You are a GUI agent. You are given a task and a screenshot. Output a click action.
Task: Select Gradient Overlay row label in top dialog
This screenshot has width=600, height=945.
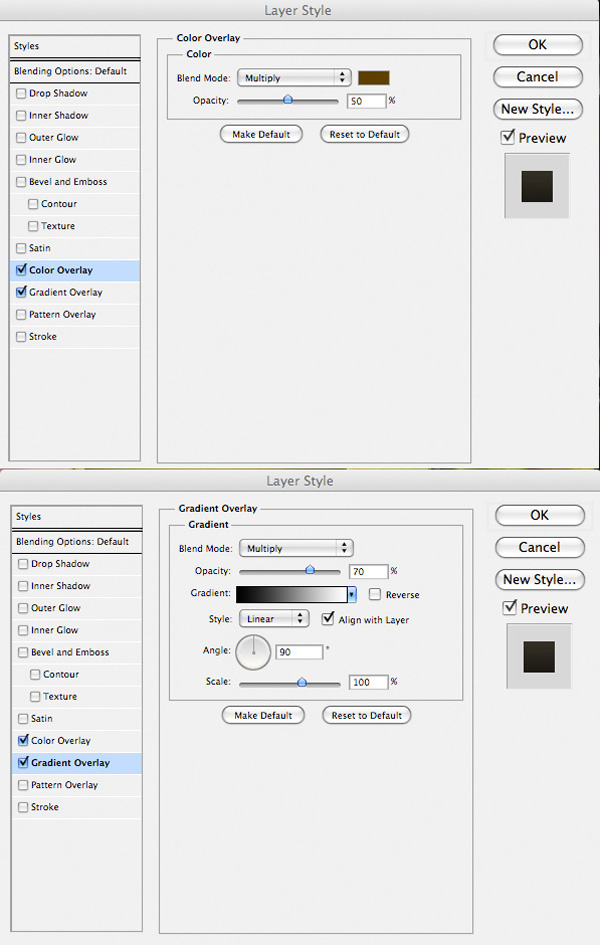pyautogui.click(x=66, y=292)
